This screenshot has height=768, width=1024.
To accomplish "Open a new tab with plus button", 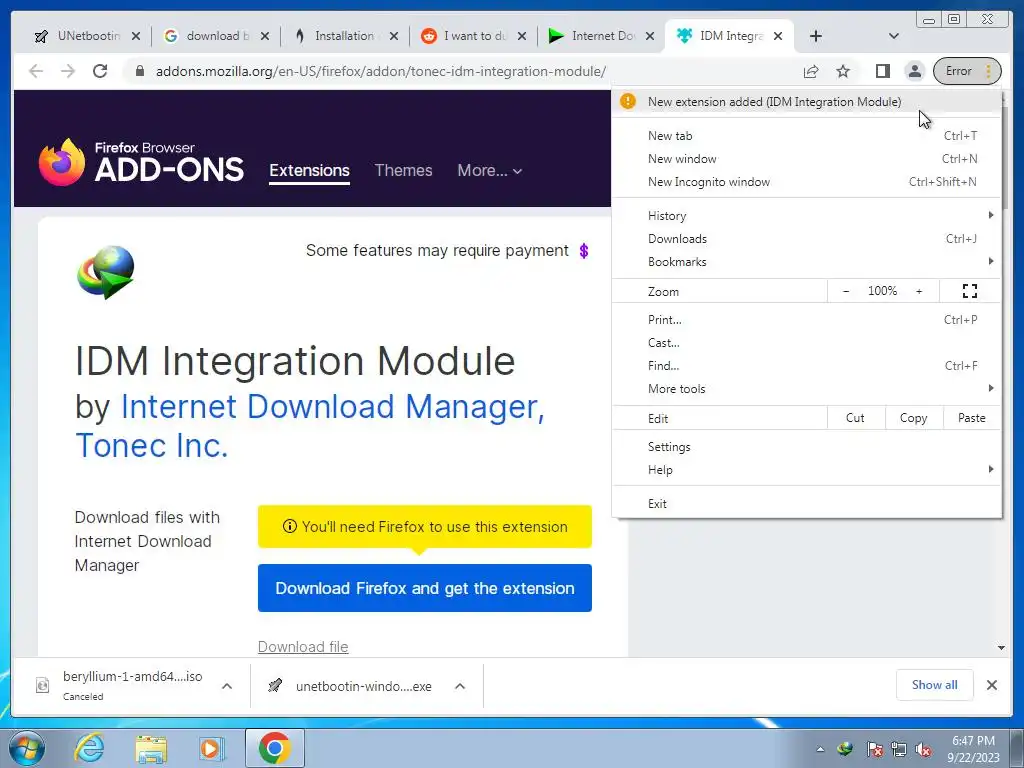I will (x=816, y=36).
